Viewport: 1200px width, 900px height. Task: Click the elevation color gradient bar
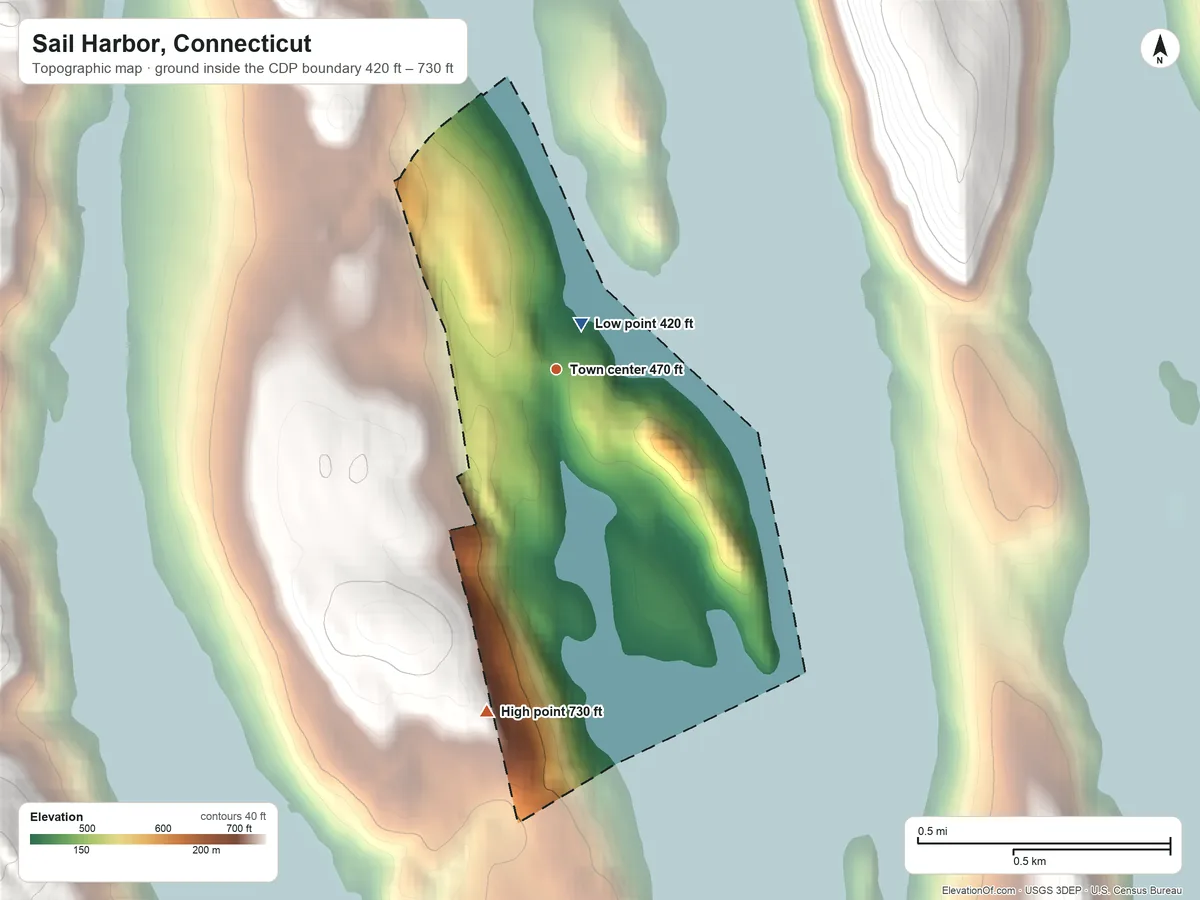click(x=148, y=840)
